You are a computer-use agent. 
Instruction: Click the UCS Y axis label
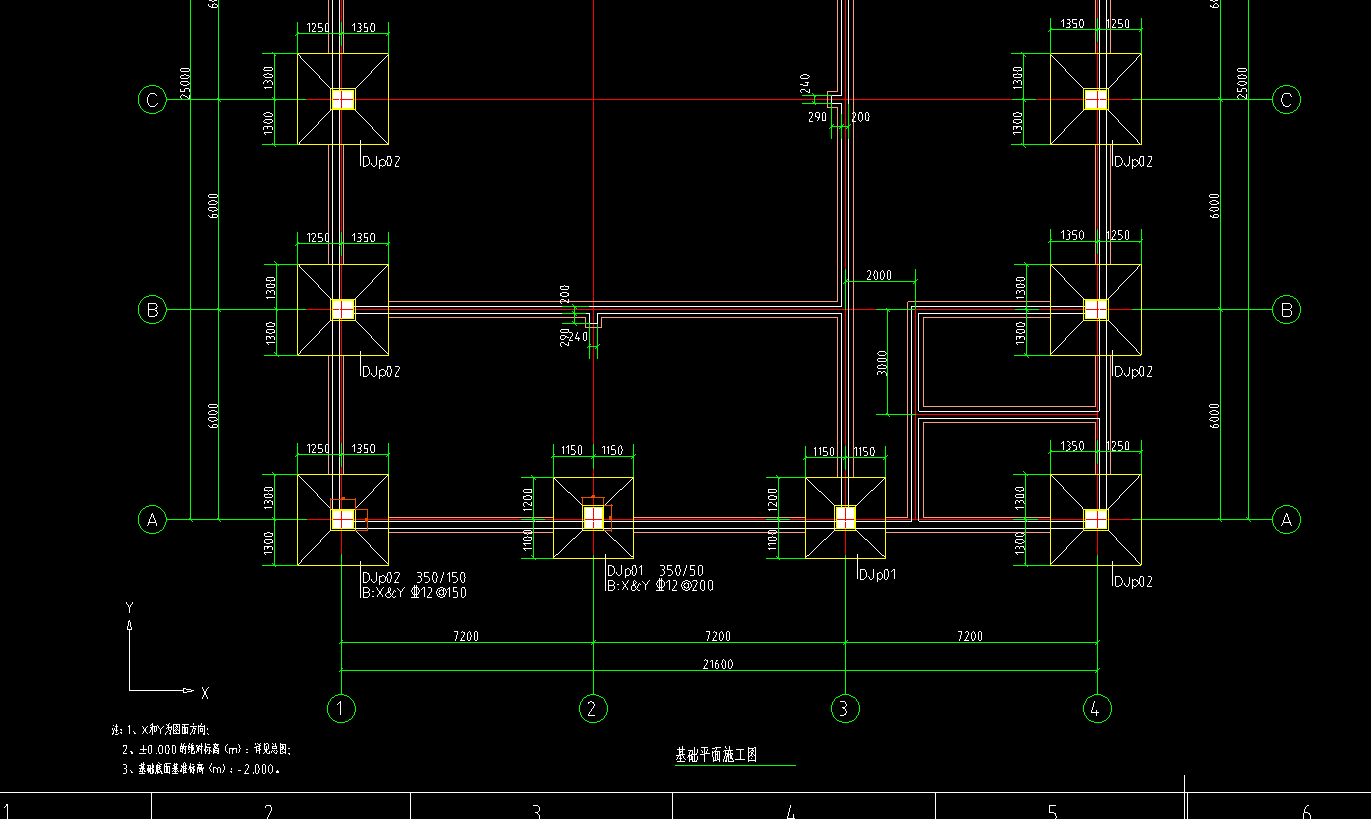[129, 607]
